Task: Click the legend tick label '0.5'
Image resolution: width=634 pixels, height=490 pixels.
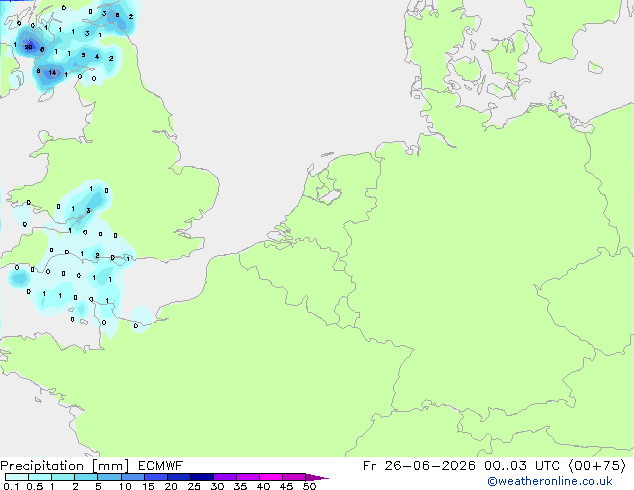Action: coord(34,486)
